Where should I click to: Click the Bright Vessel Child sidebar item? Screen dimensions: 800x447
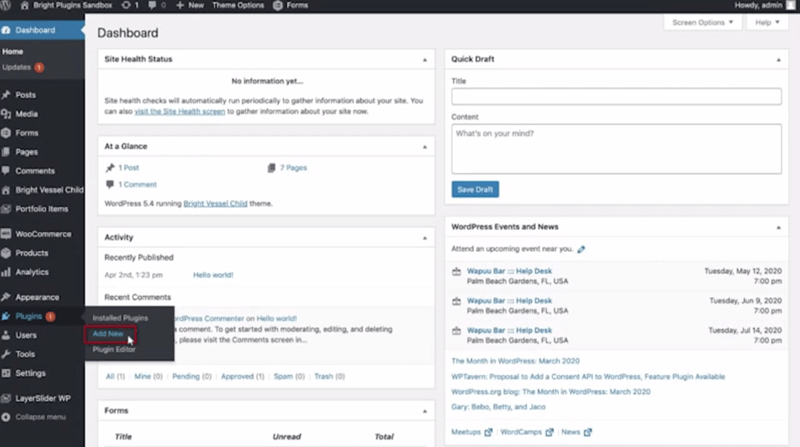point(42,190)
